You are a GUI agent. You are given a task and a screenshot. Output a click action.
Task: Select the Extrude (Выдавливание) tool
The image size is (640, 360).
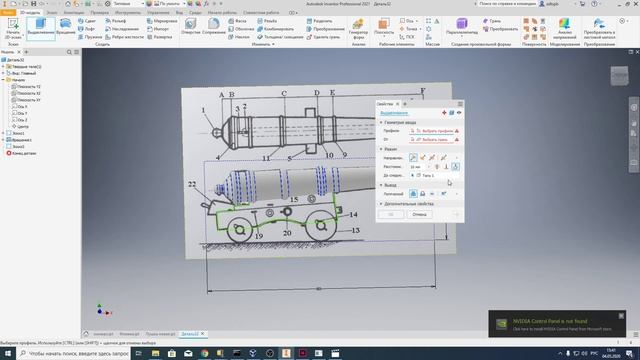click(x=41, y=28)
